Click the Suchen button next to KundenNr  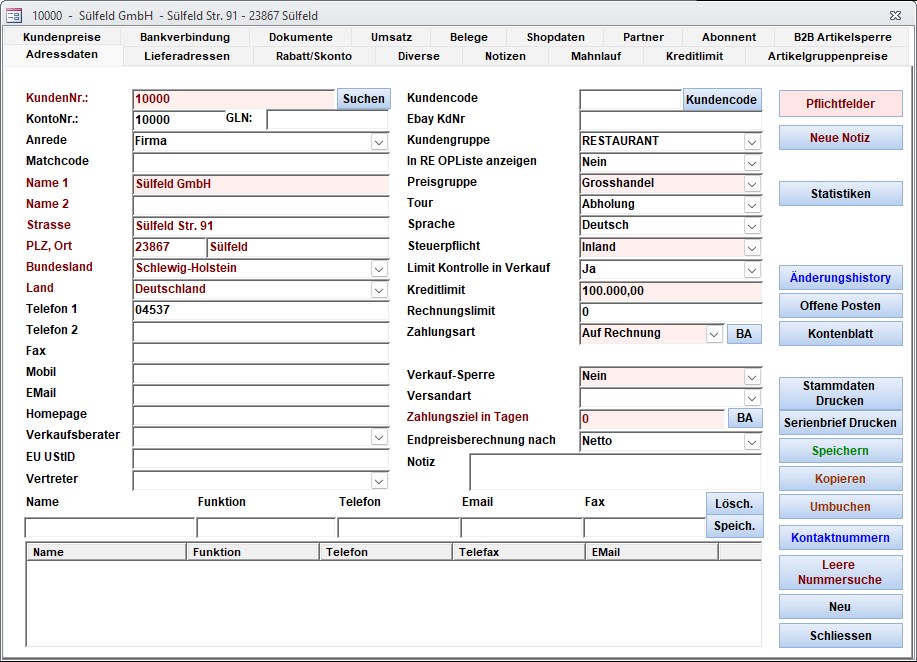(x=363, y=99)
